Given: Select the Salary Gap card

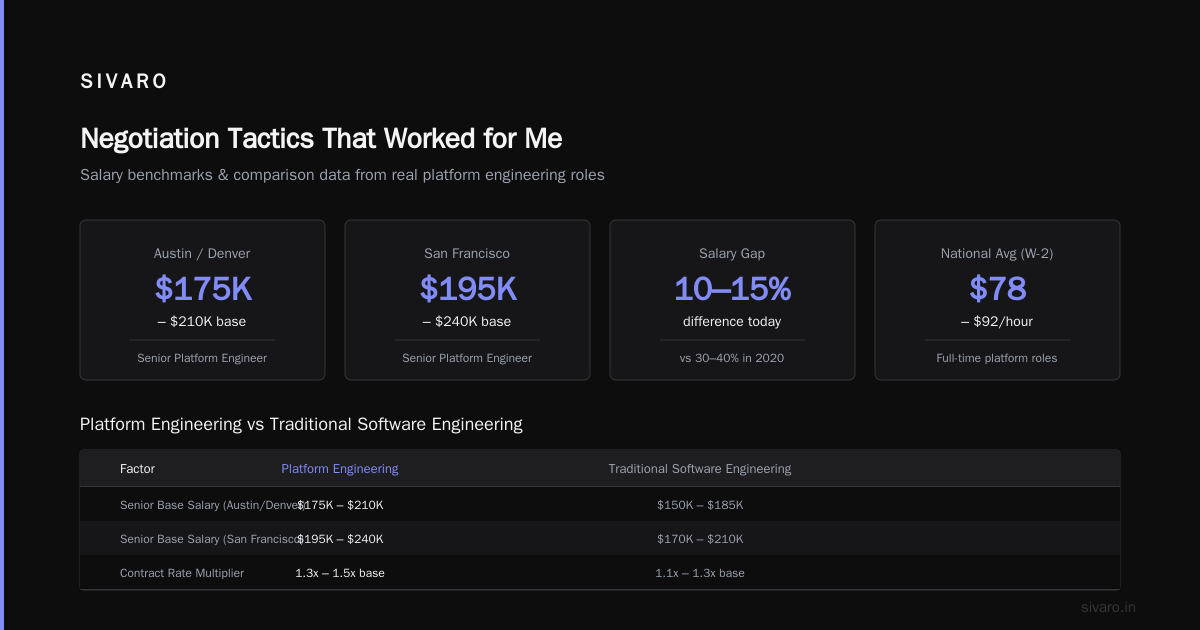Looking at the screenshot, I should coord(732,300).
